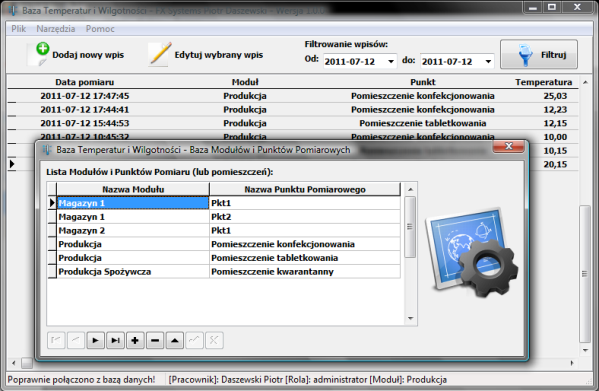Click Pomieszczenie konfekcjonowania cell in dialog
This screenshot has width=599, height=391.
305,244
